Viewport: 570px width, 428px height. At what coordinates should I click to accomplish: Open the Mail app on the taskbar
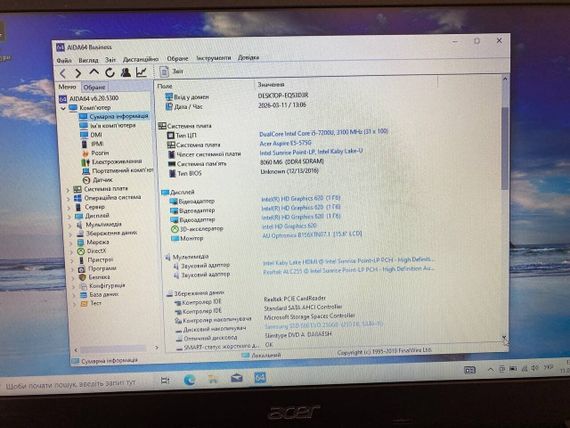pyautogui.click(x=237, y=379)
